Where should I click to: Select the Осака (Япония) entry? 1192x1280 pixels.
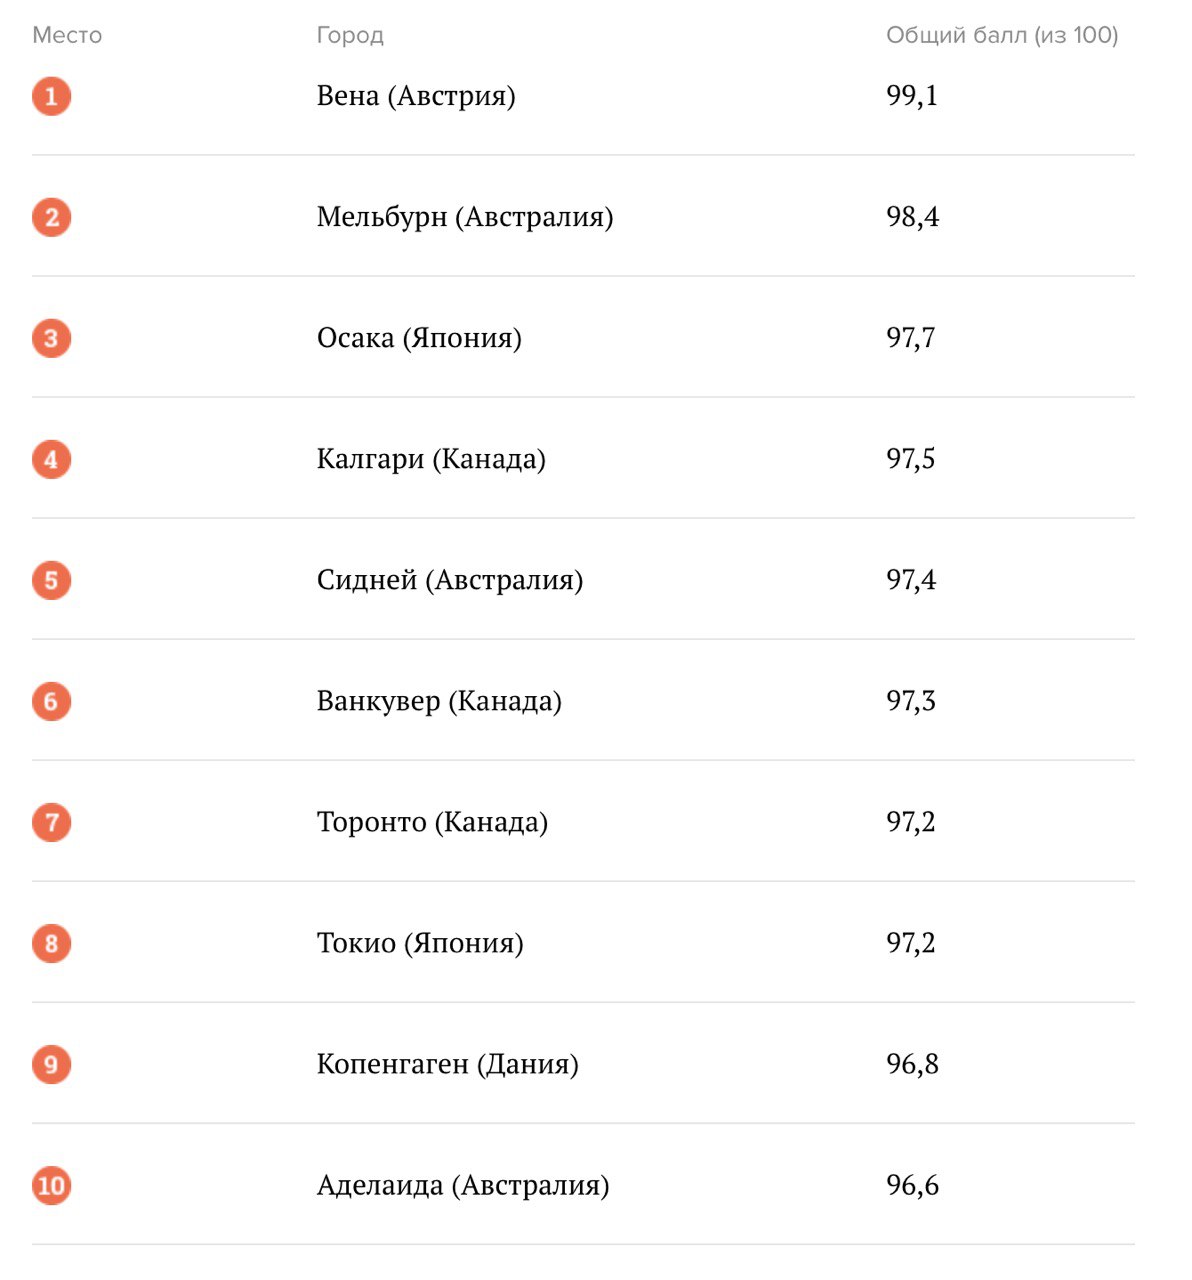tap(419, 338)
